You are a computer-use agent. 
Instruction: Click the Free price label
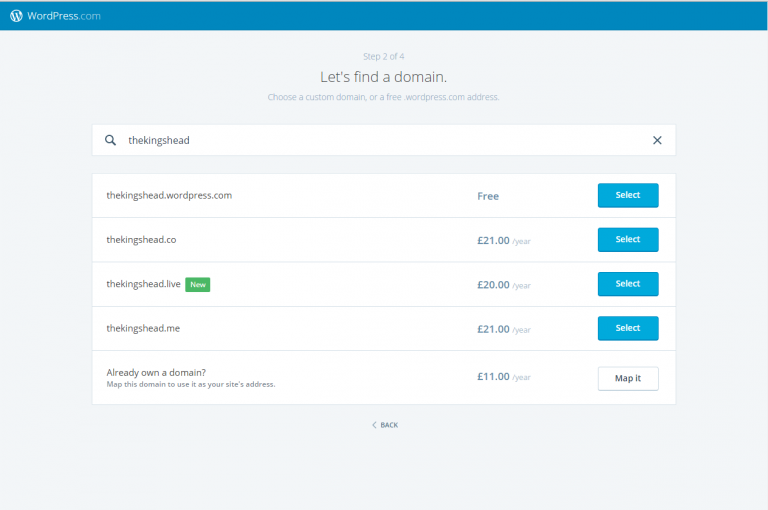[488, 196]
